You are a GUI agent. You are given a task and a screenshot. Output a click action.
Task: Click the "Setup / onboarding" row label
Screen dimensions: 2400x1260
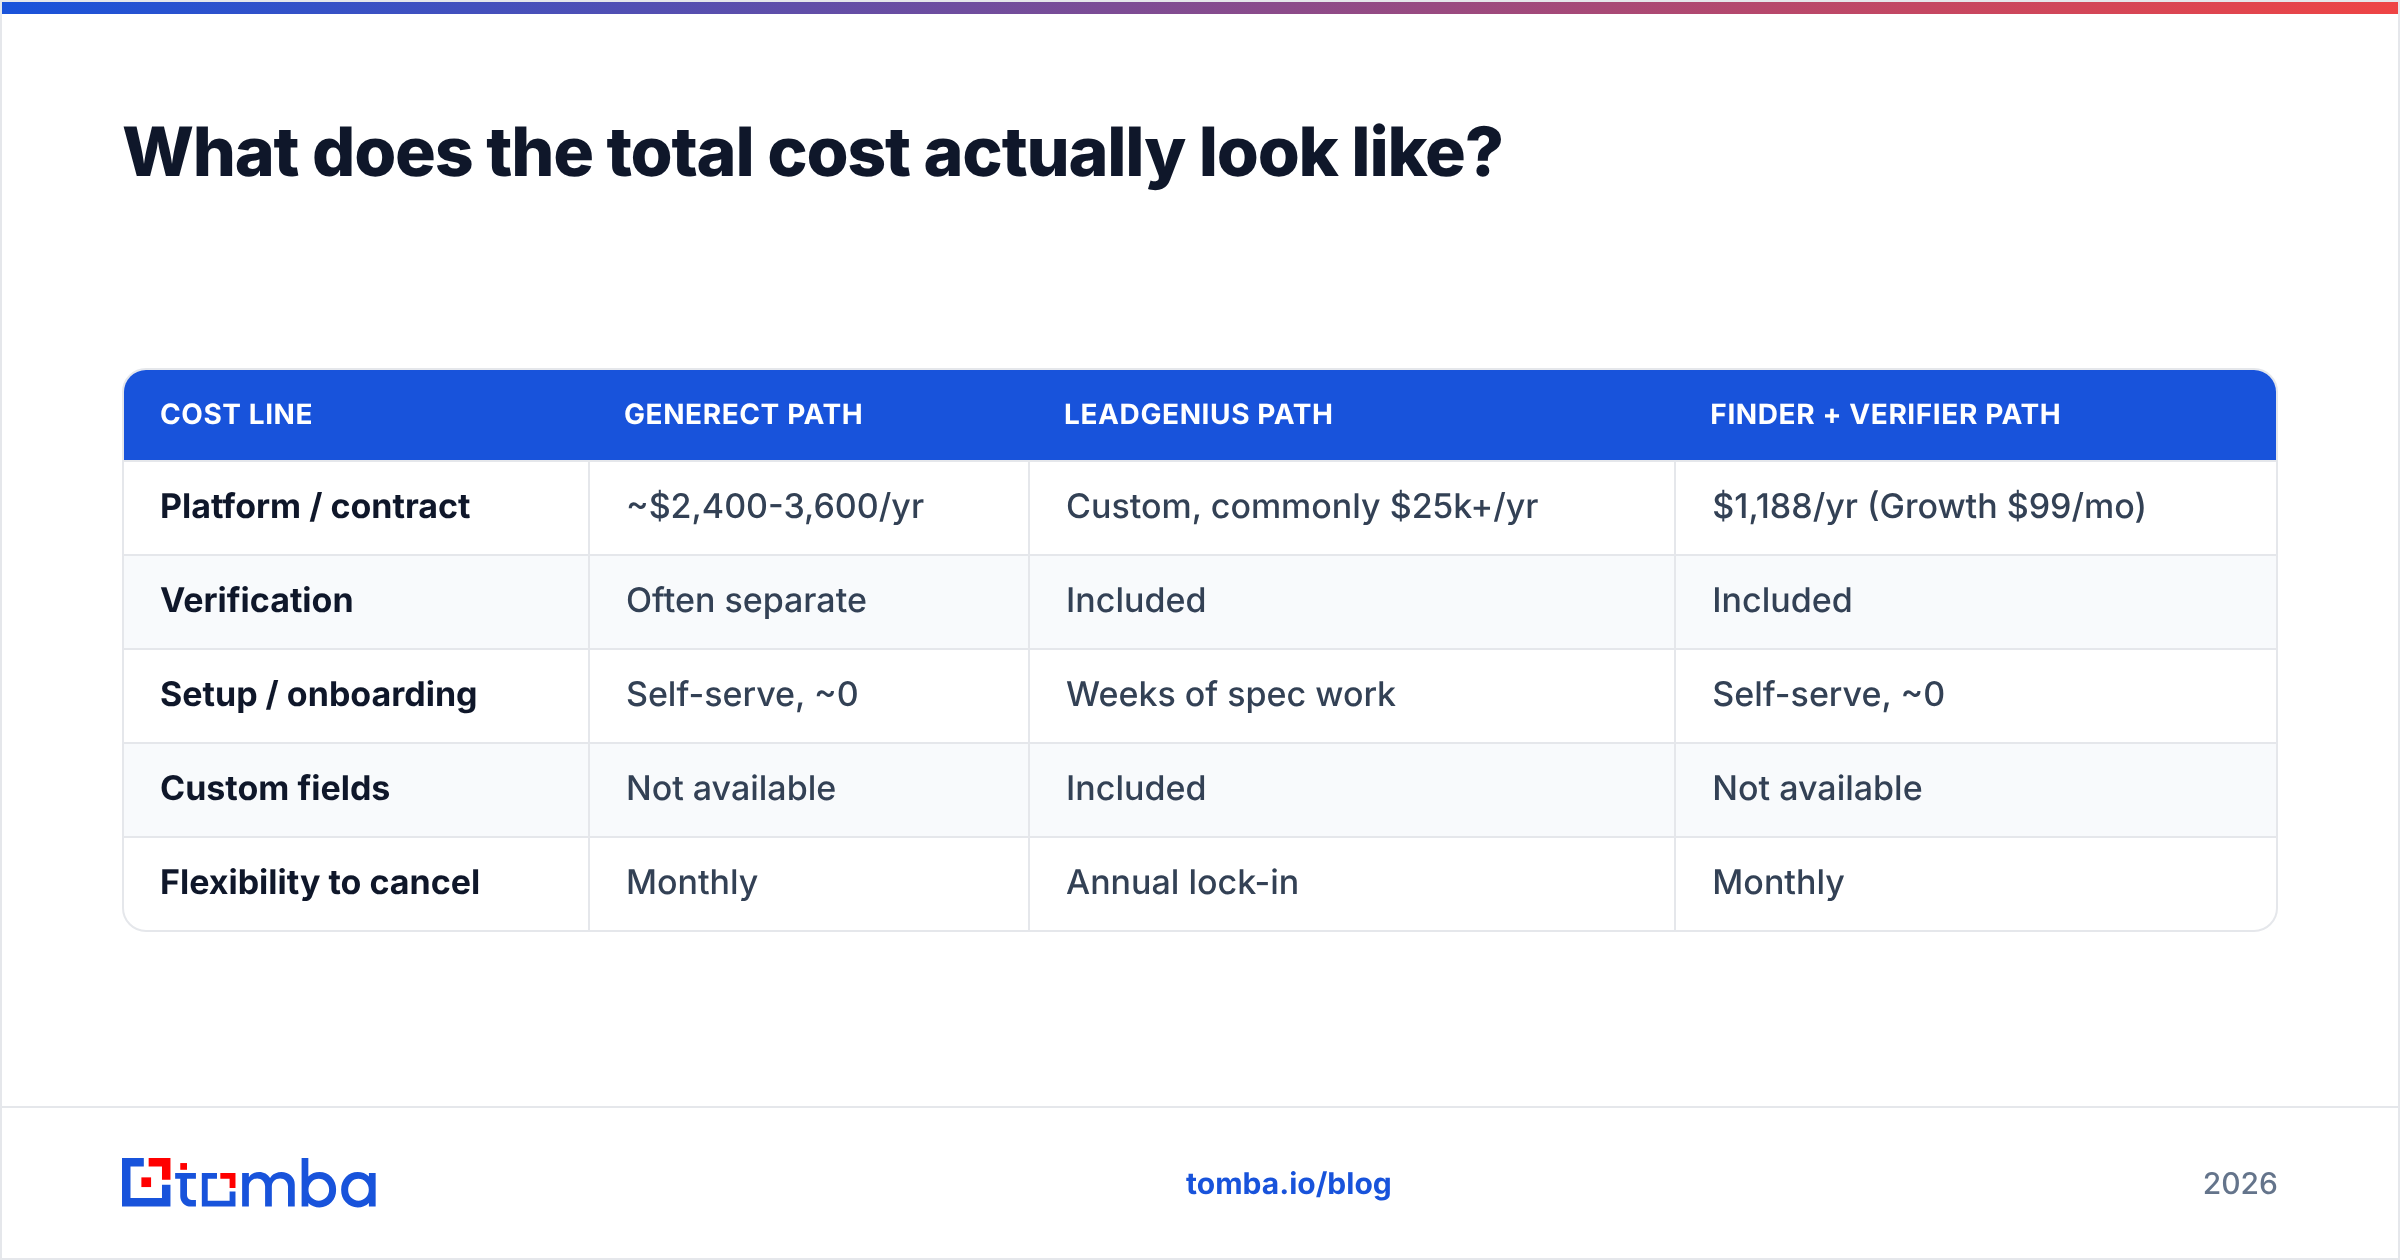(x=319, y=695)
